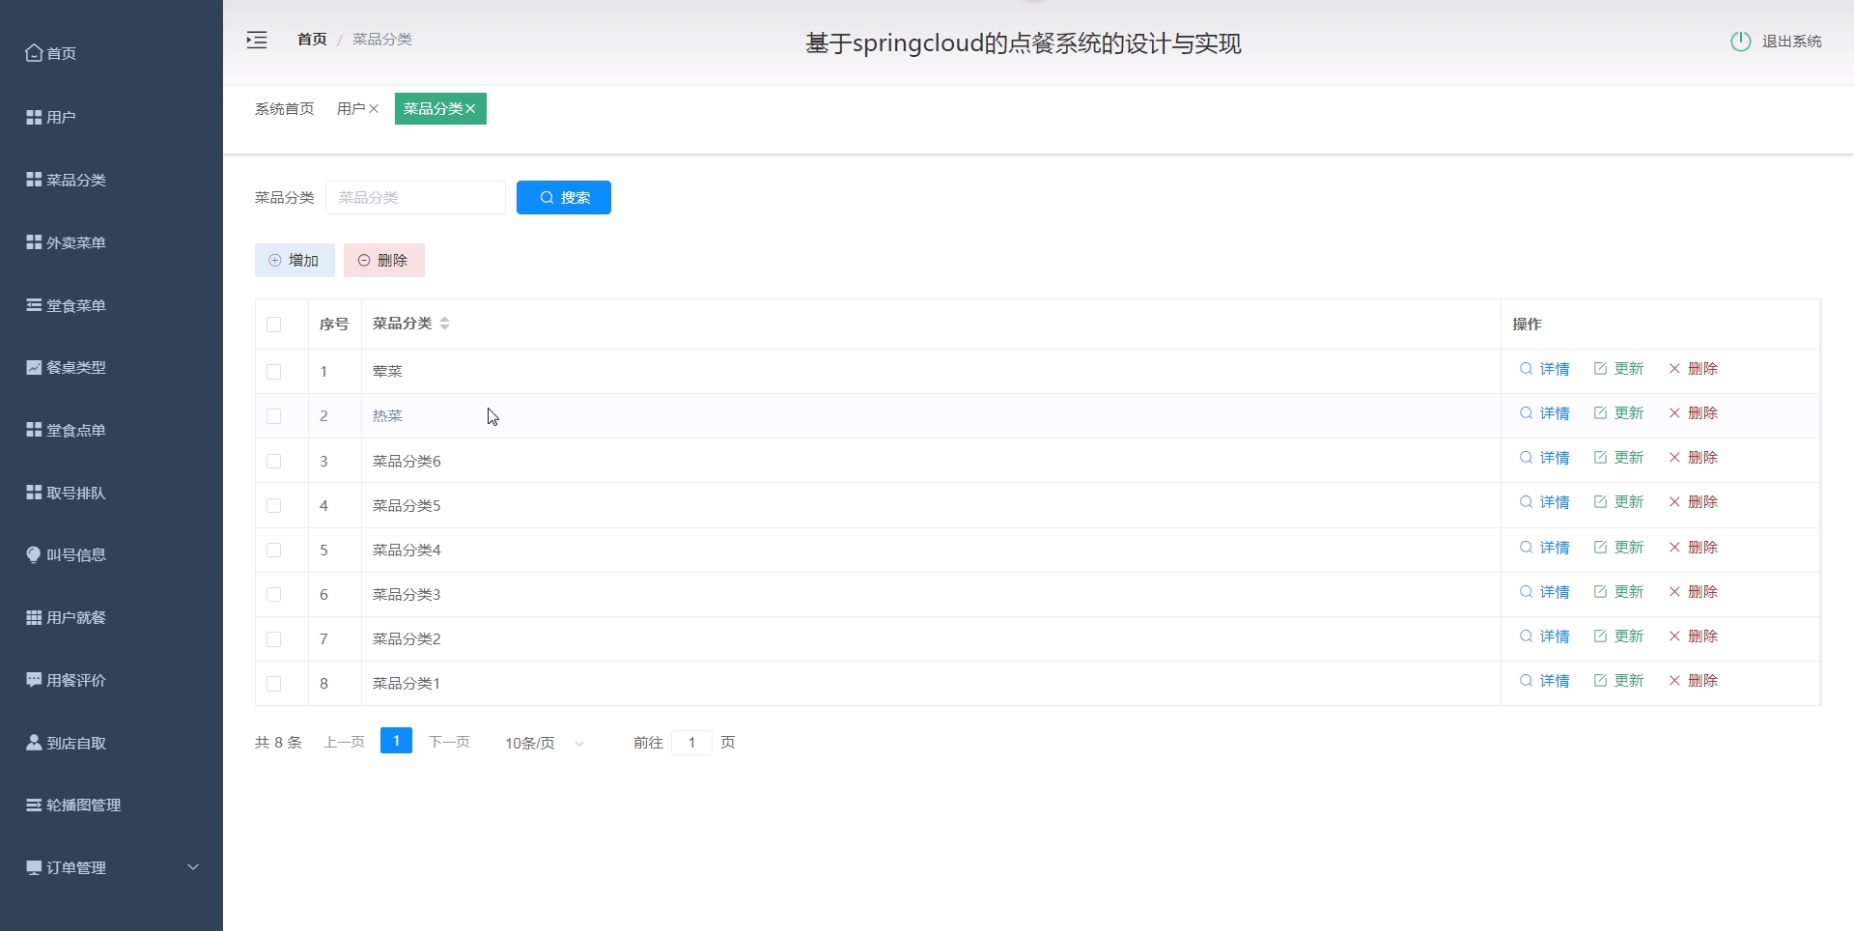Click the 上一页 pagination button
Image resolution: width=1854 pixels, height=931 pixels.
[x=344, y=742]
